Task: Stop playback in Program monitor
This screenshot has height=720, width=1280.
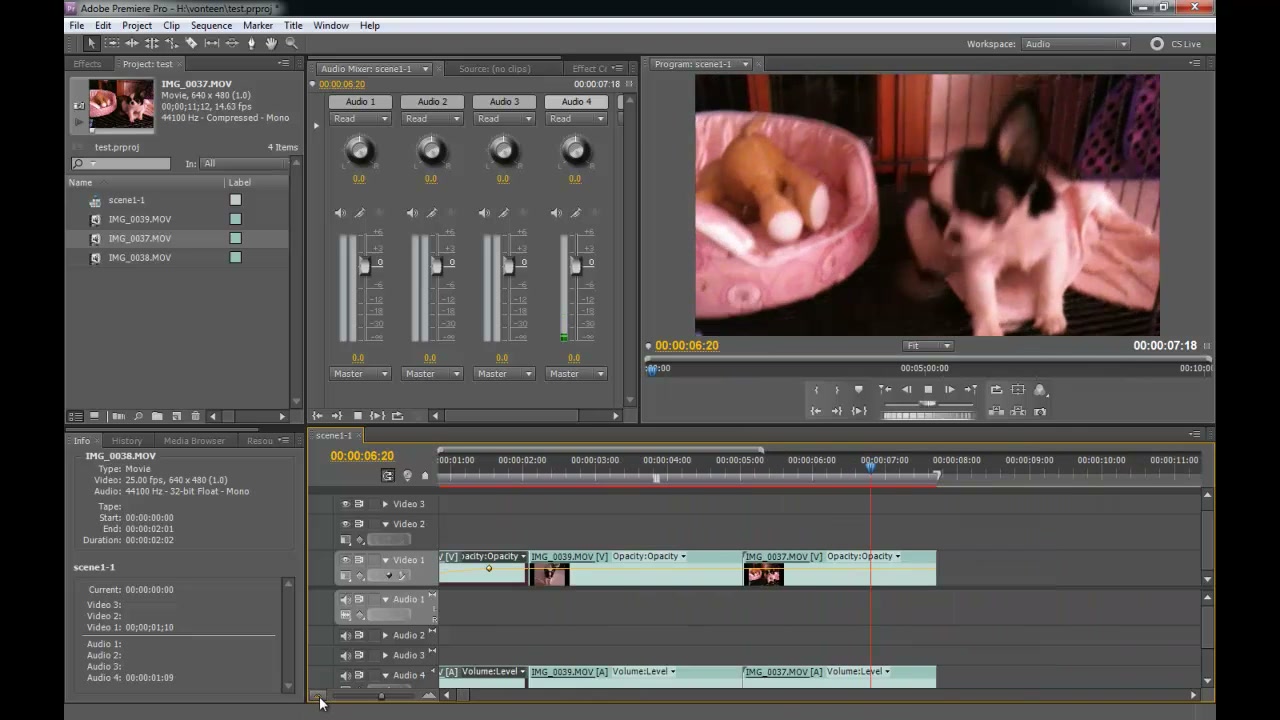Action: [928, 389]
